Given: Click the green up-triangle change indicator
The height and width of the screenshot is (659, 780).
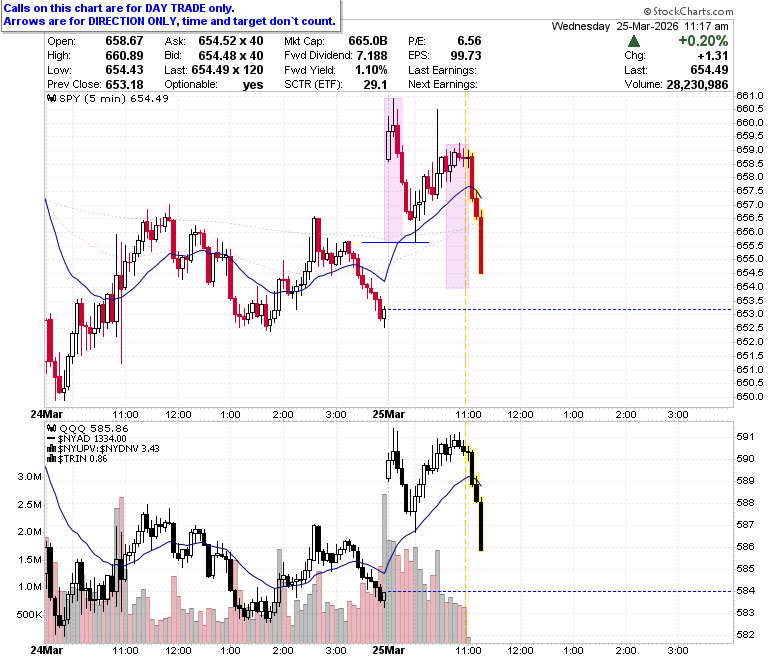Looking at the screenshot, I should point(634,41).
